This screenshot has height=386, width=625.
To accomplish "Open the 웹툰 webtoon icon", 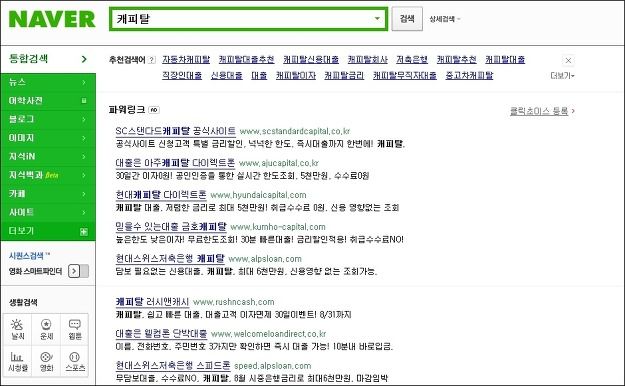I will pyautogui.click(x=75, y=329).
